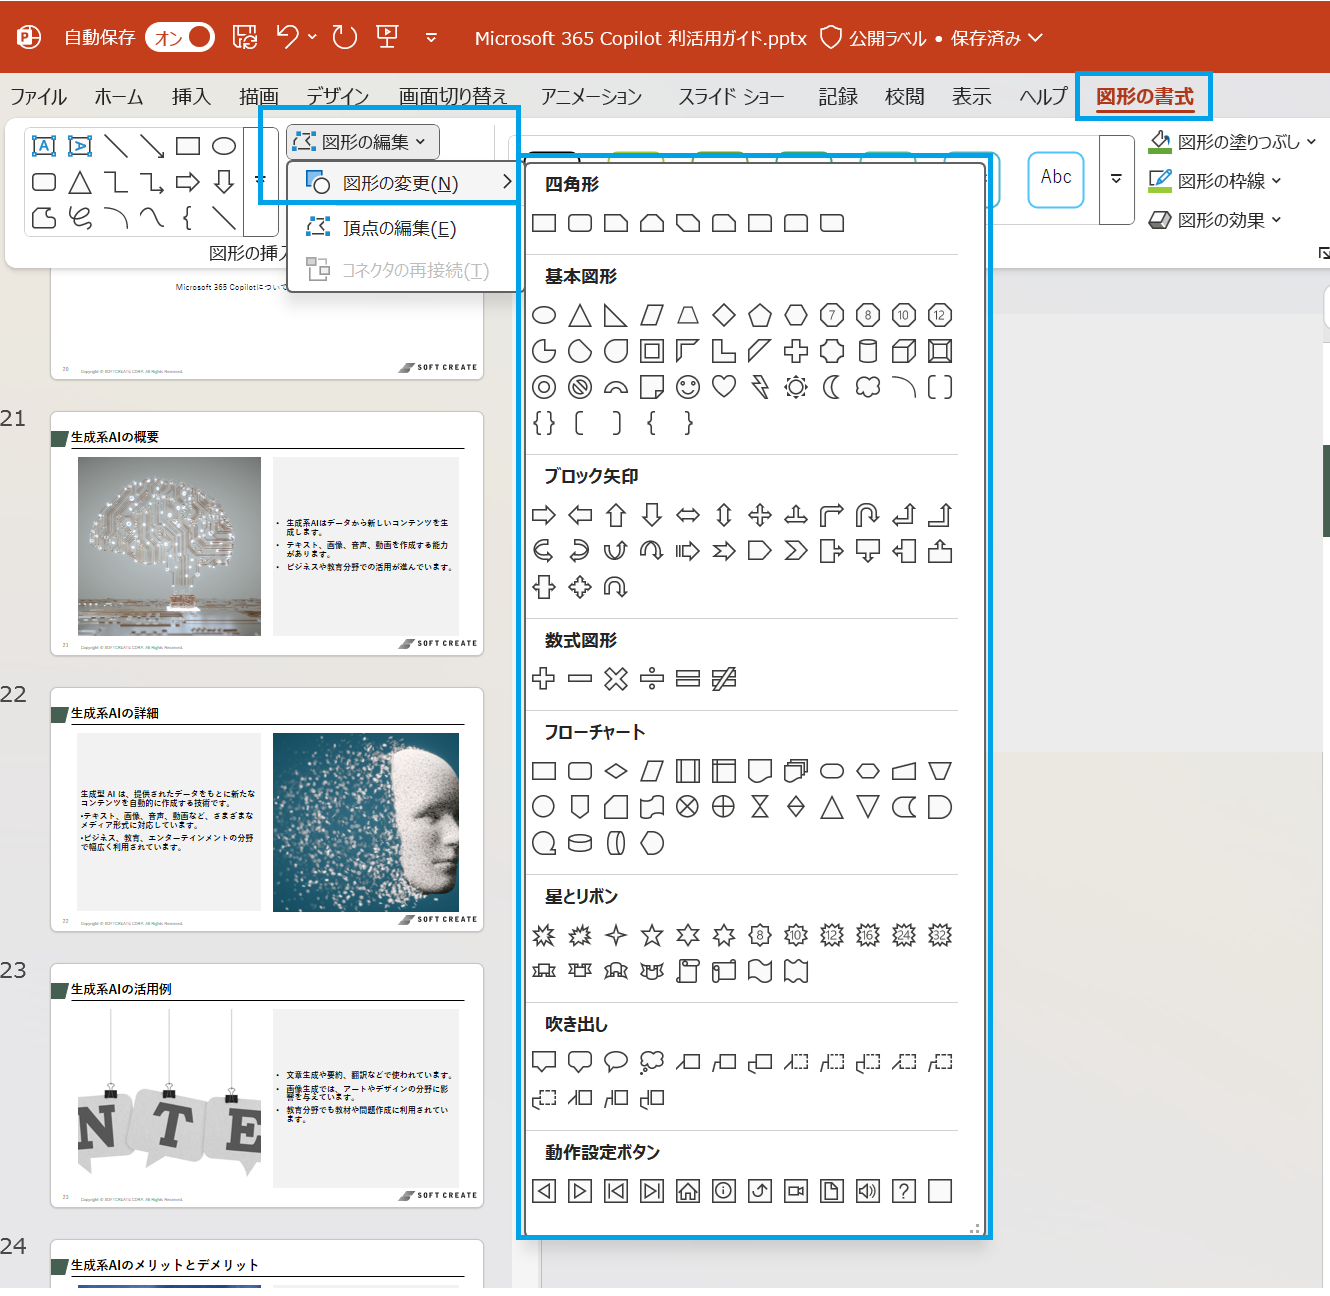The height and width of the screenshot is (1296, 1330).
Task: Switch to the ホーム tab
Action: tap(119, 96)
